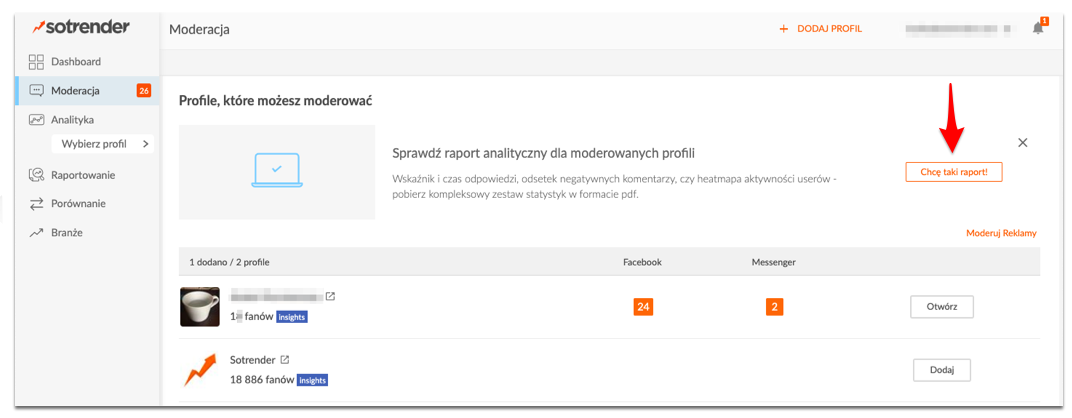The width and height of the screenshot is (1072, 418).
Task: Click the Branże trend icon
Action: pyautogui.click(x=37, y=232)
